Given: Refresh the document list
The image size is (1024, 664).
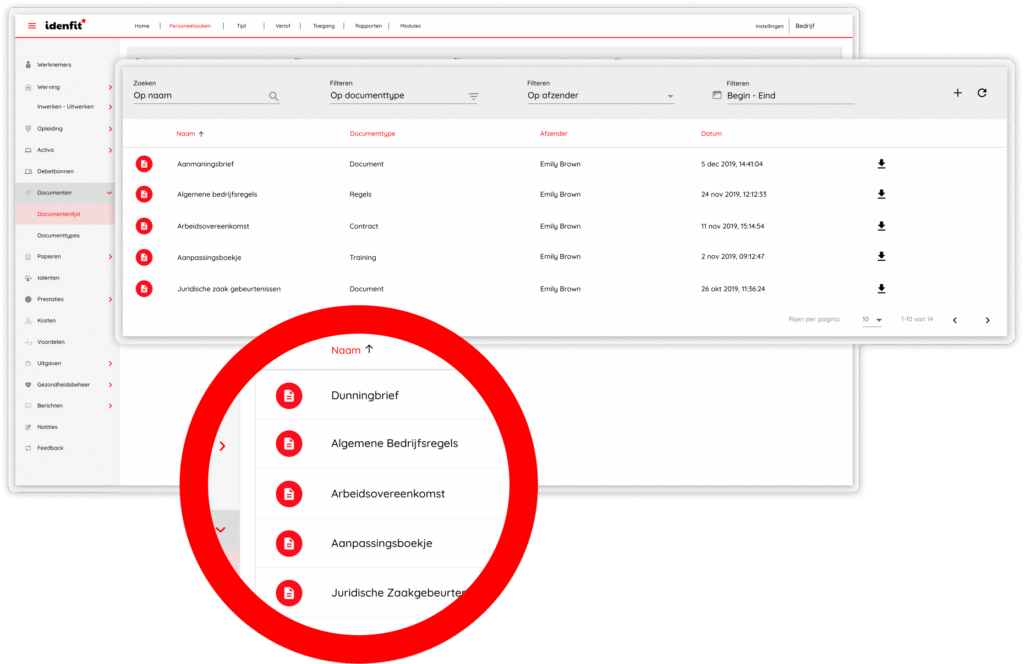Looking at the screenshot, I should coord(982,93).
